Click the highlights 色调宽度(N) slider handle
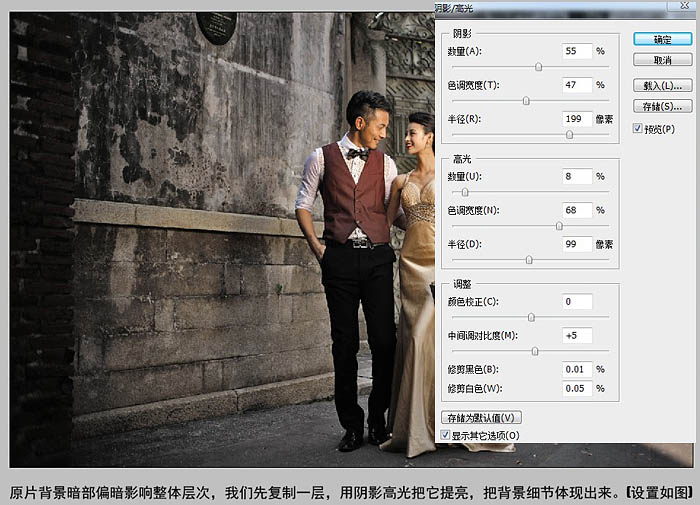Image resolution: width=700 pixels, height=505 pixels. pyautogui.click(x=559, y=226)
